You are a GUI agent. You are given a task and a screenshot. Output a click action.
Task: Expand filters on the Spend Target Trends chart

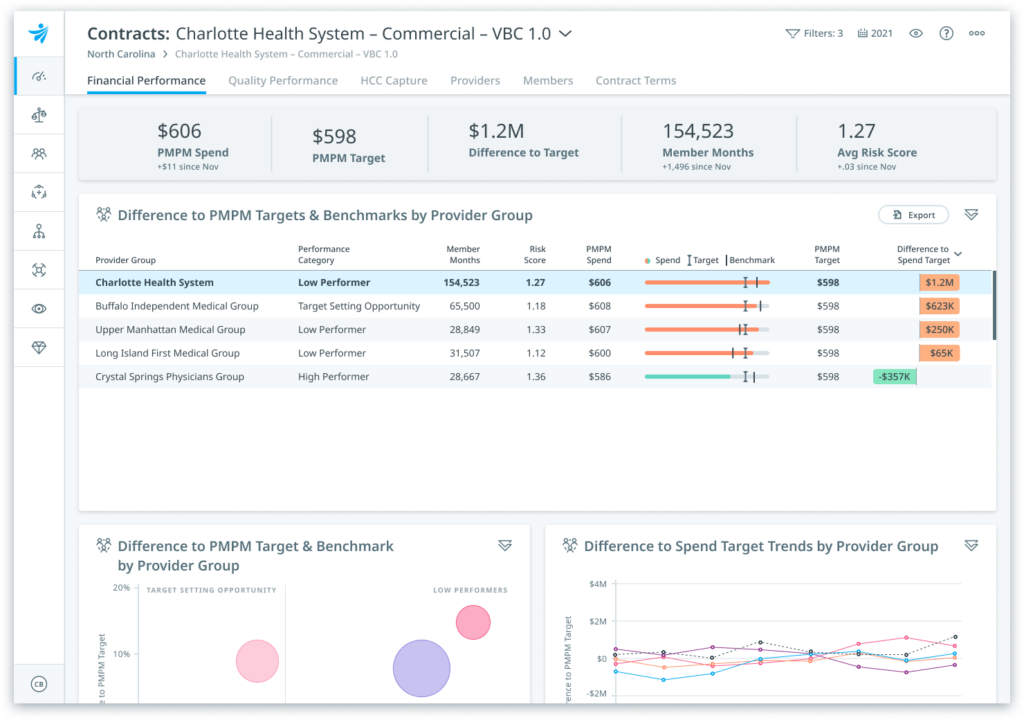point(971,546)
